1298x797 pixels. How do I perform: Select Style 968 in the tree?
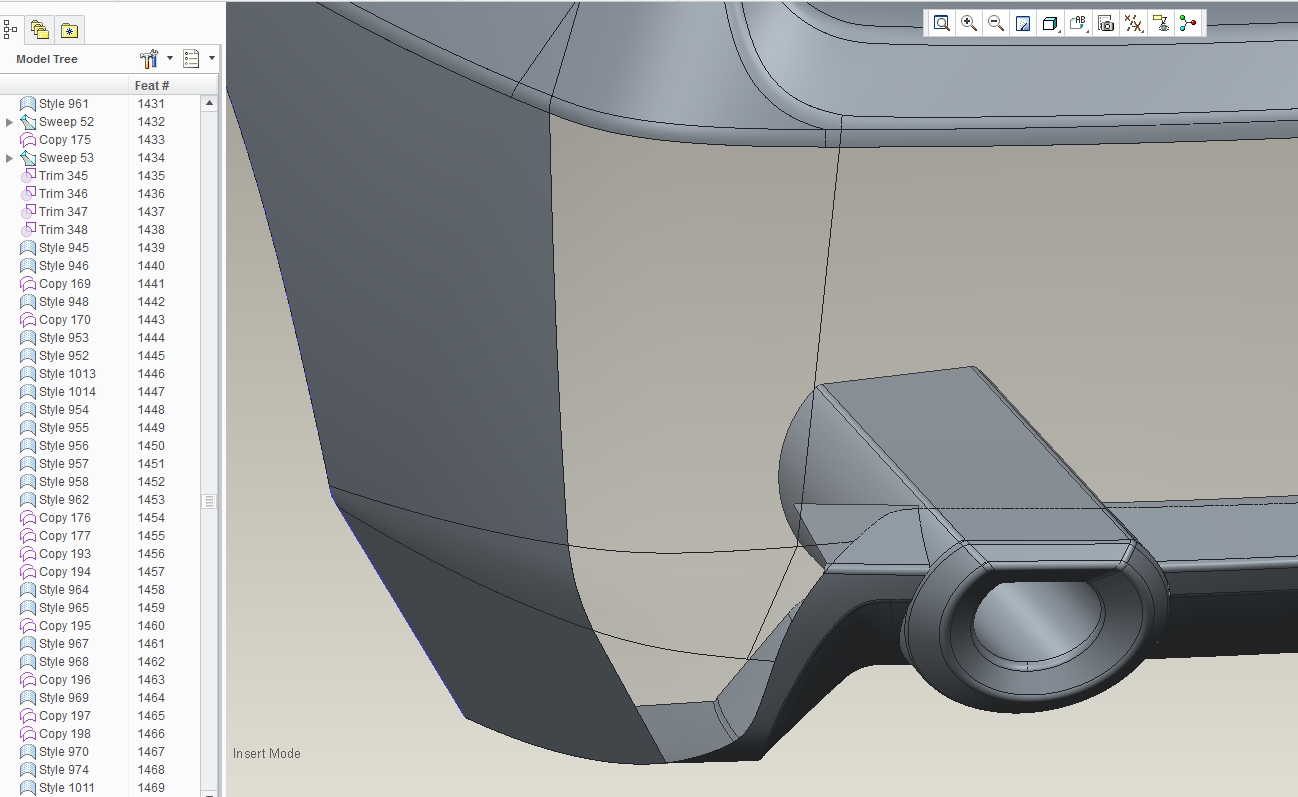(64, 662)
